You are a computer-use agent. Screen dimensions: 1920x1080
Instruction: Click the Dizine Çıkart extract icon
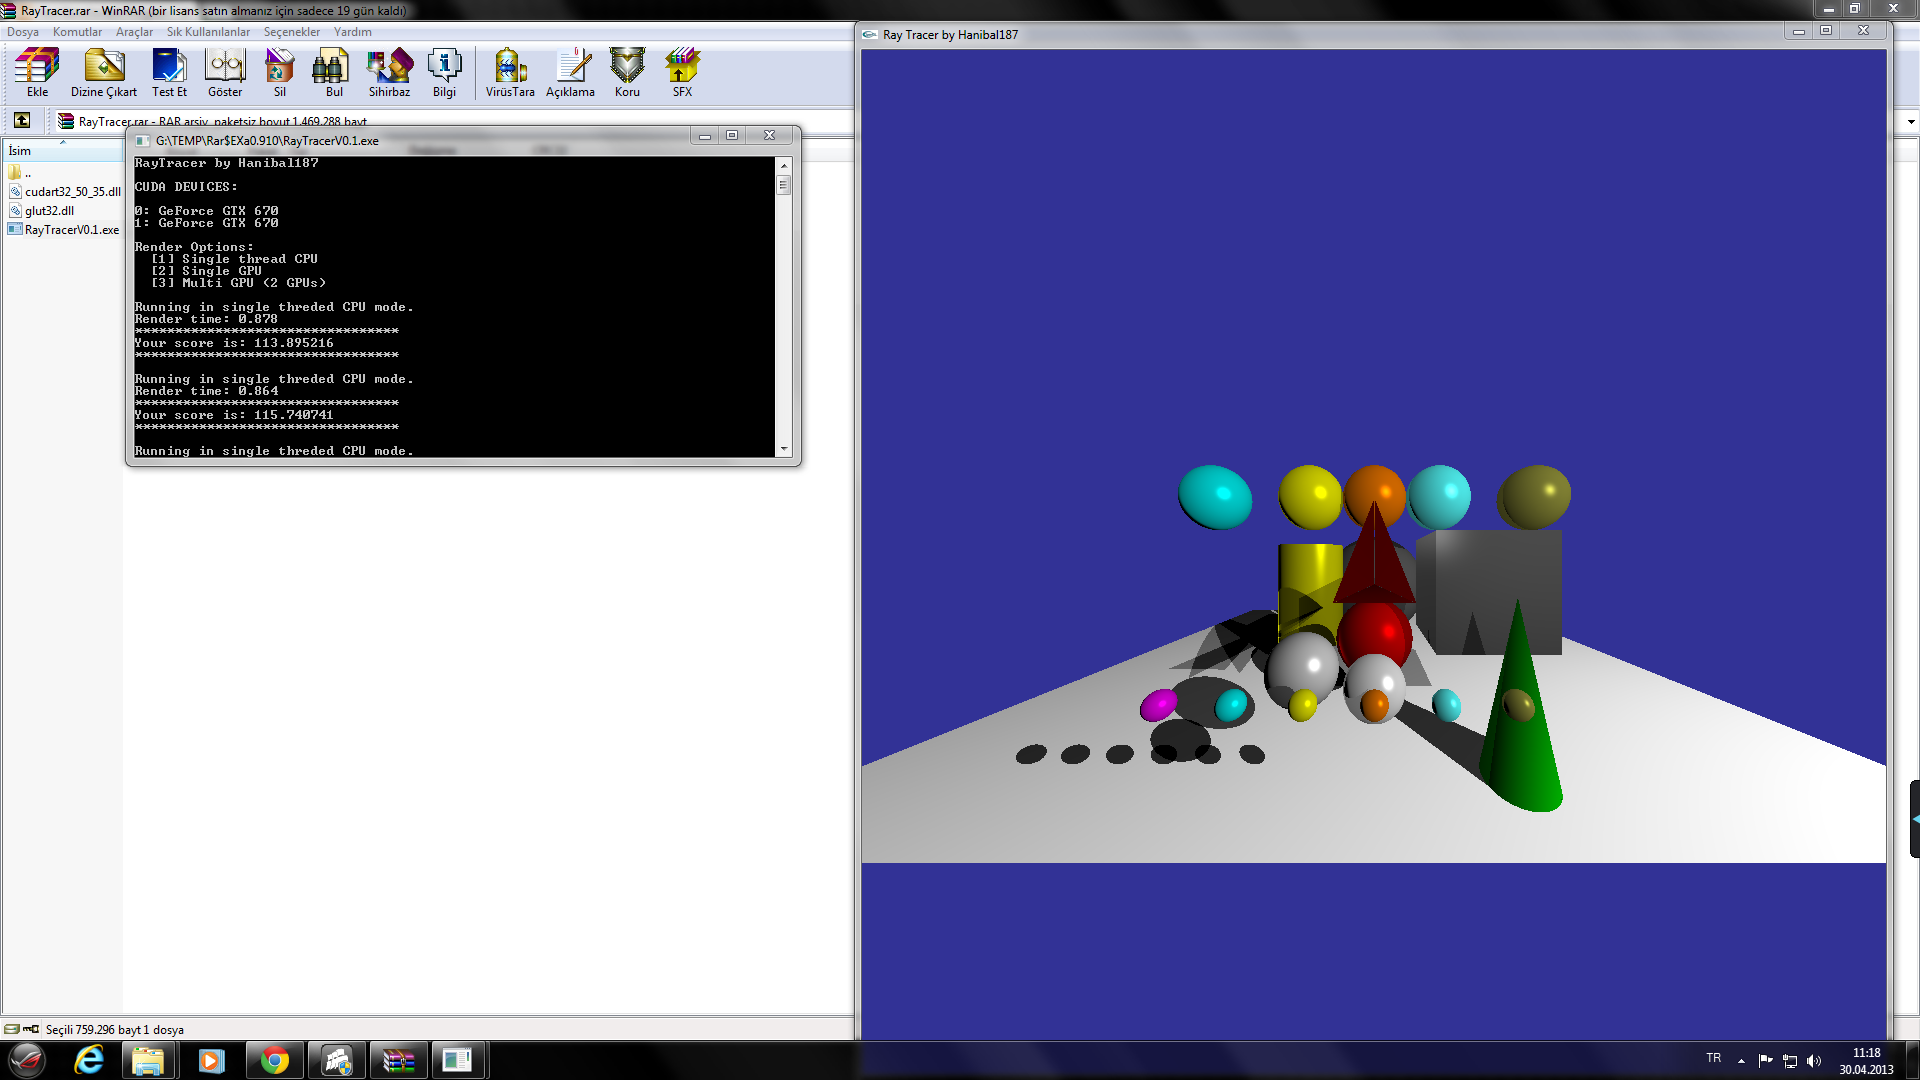(x=104, y=73)
